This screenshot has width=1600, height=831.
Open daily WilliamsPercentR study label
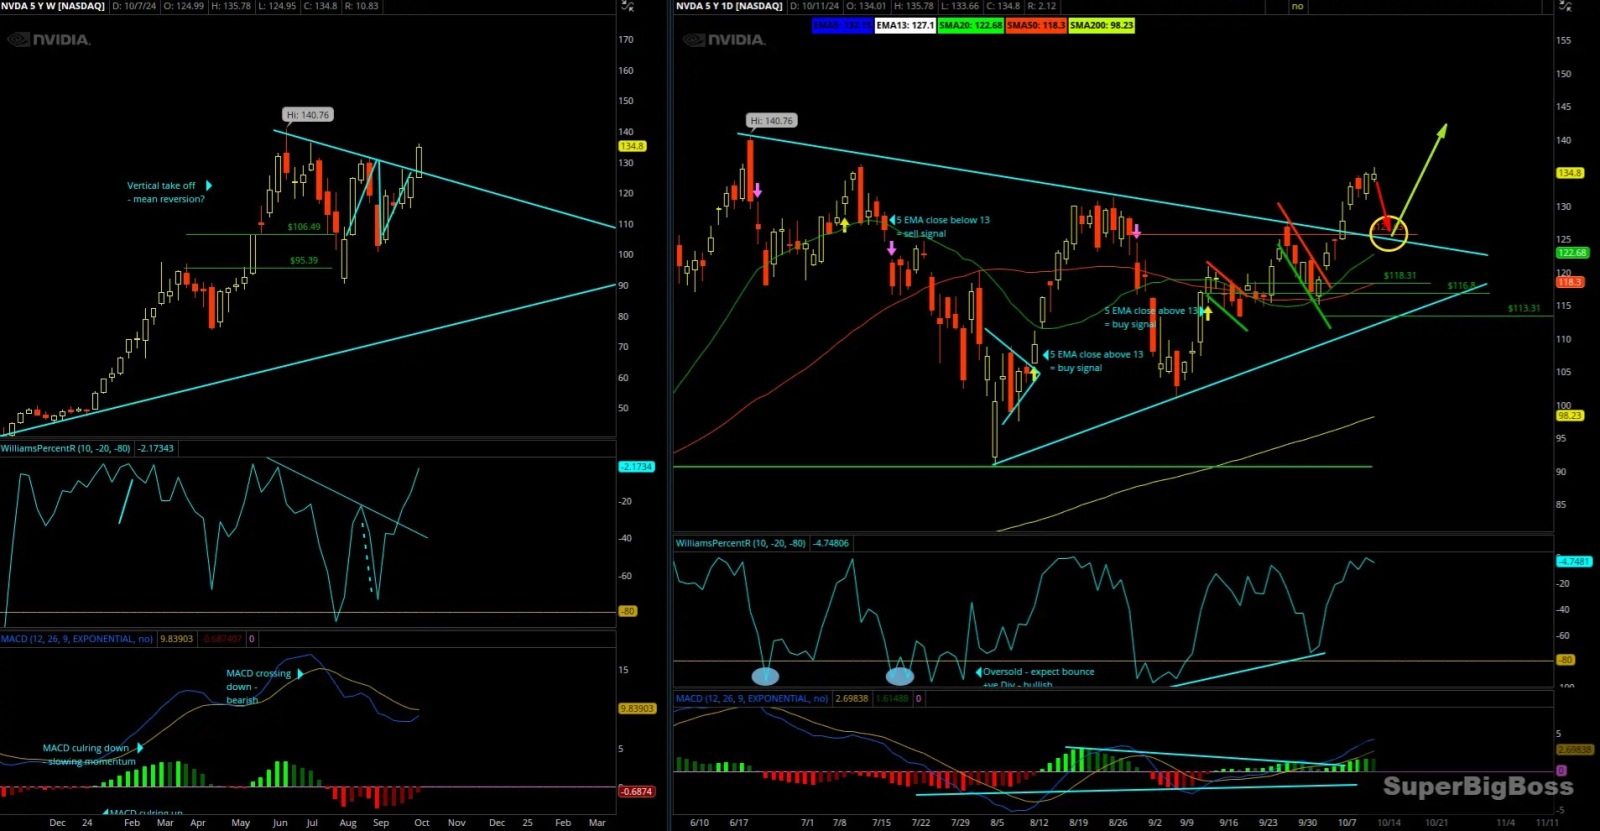[740, 543]
